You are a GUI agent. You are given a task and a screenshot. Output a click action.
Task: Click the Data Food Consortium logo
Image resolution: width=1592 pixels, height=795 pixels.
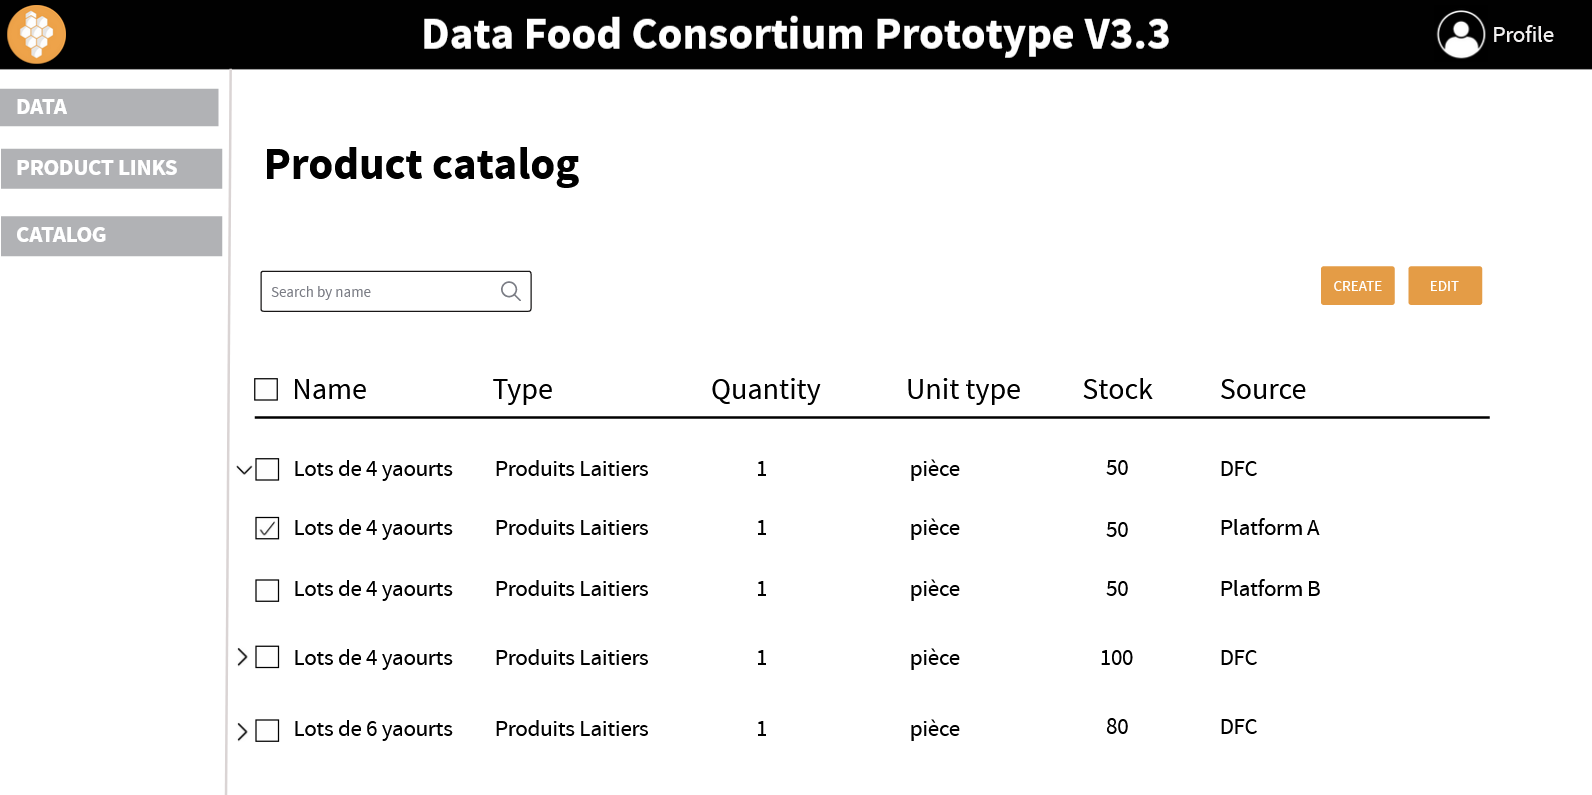pos(36,34)
